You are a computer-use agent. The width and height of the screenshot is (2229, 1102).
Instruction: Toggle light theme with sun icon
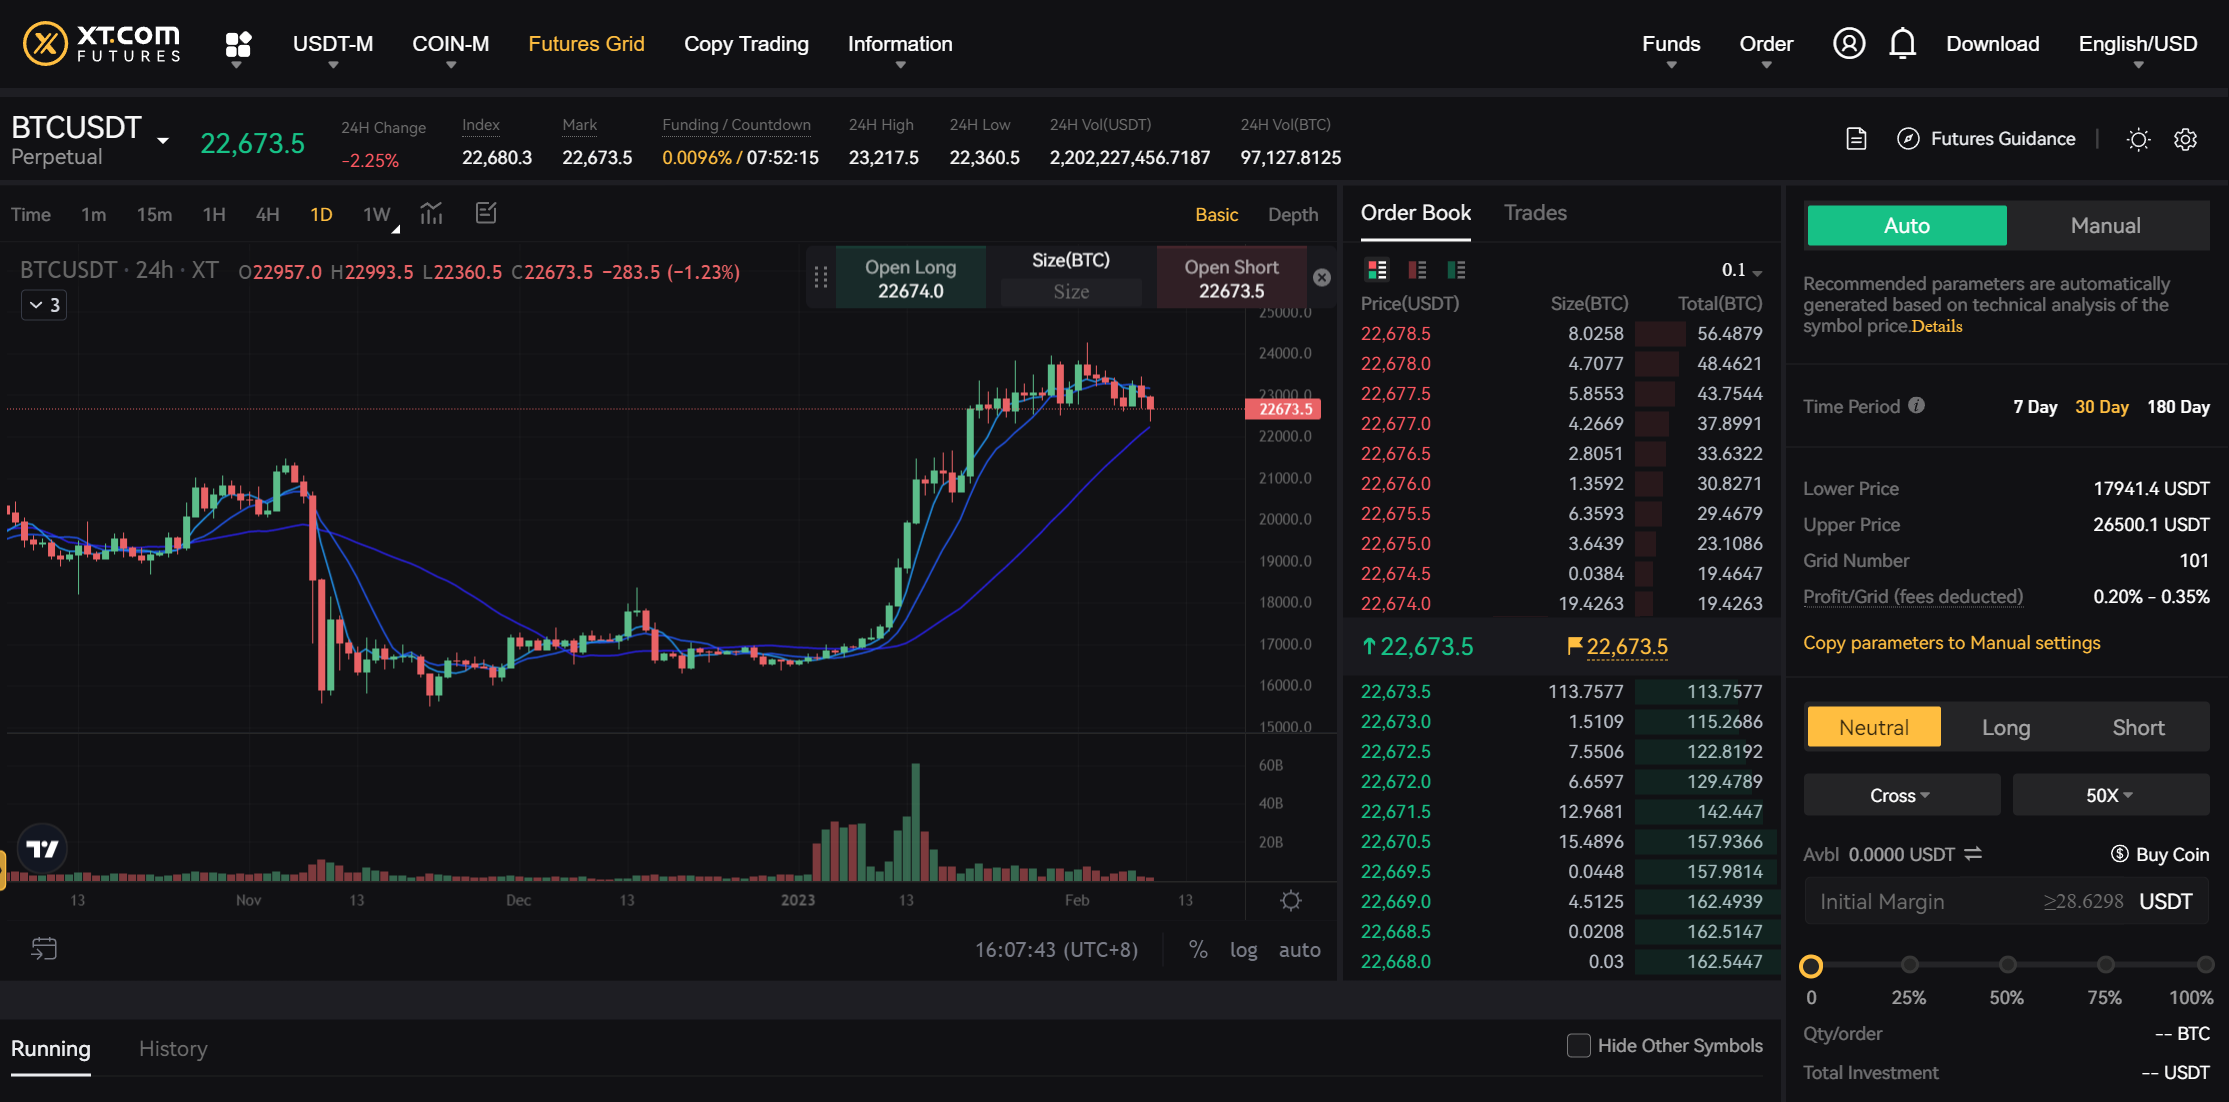click(2138, 140)
